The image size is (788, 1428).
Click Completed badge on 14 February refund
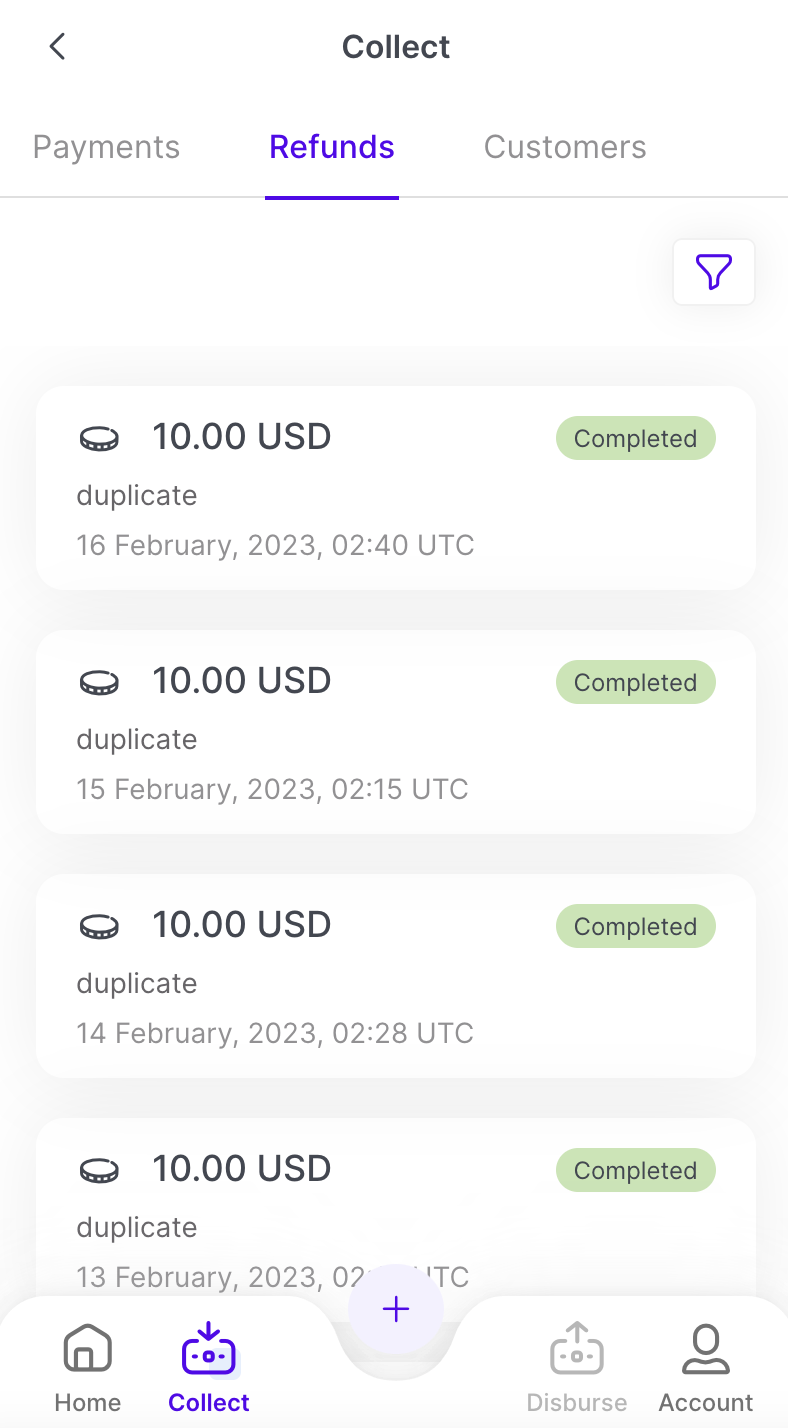(x=635, y=927)
